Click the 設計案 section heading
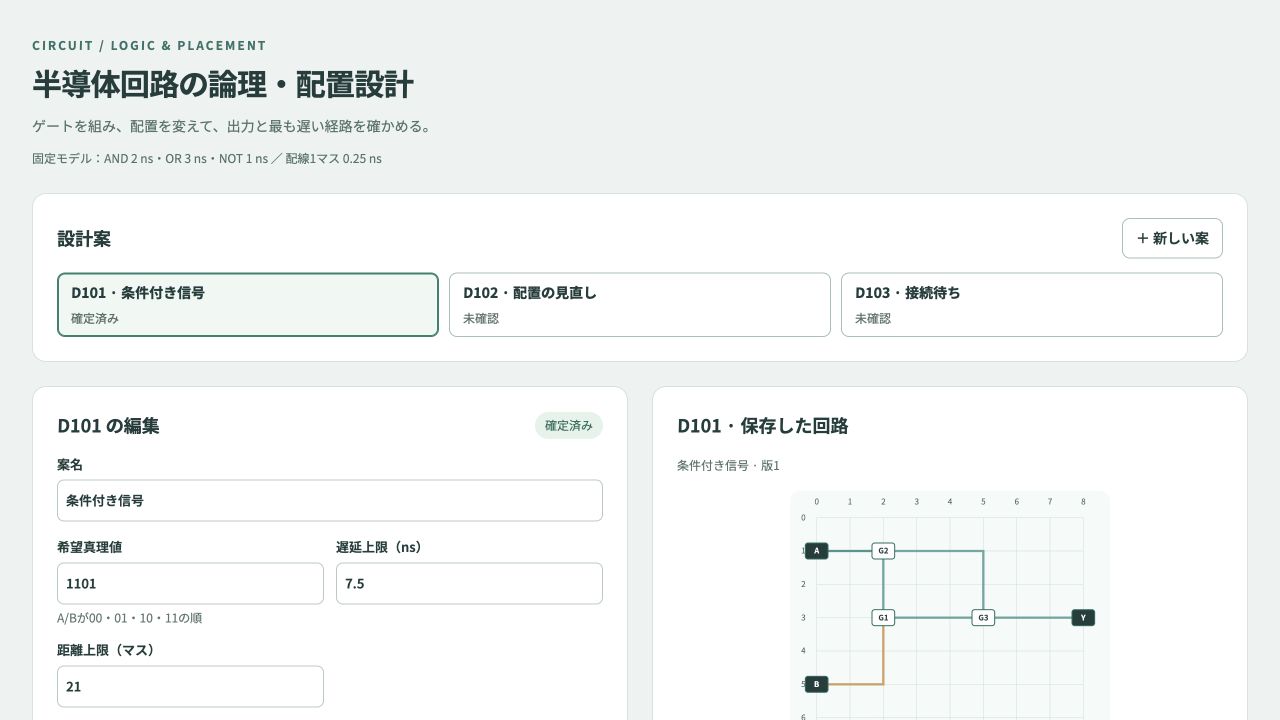Viewport: 1280px width, 720px height. coord(84,239)
